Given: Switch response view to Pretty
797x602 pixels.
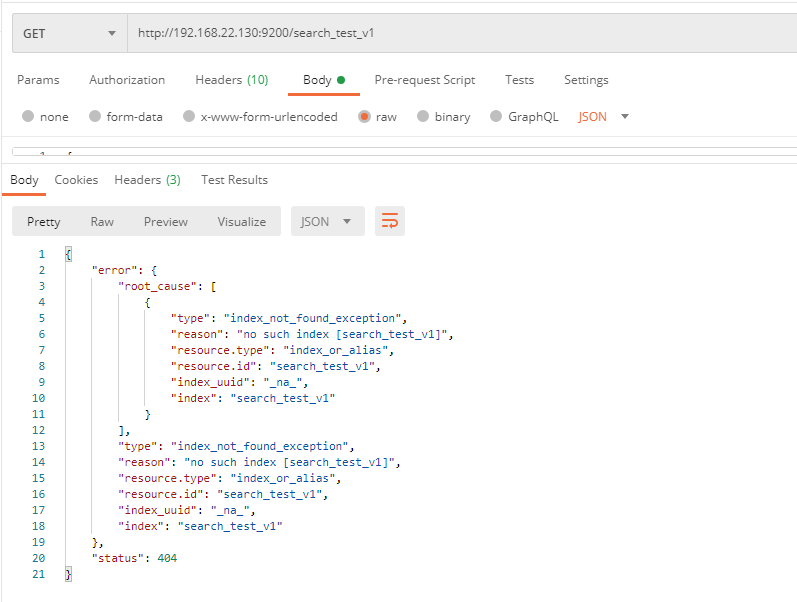Looking at the screenshot, I should point(44,222).
